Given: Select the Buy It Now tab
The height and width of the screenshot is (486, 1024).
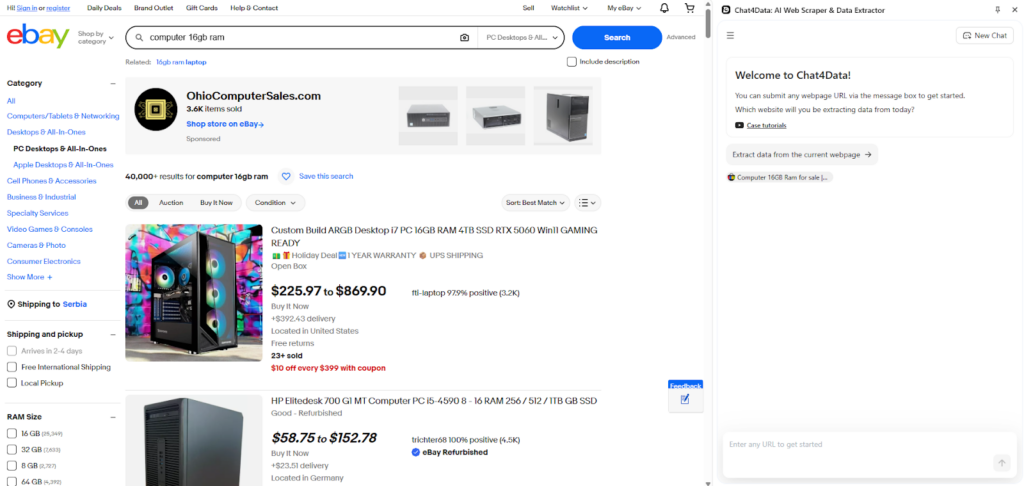Looking at the screenshot, I should click(216, 202).
